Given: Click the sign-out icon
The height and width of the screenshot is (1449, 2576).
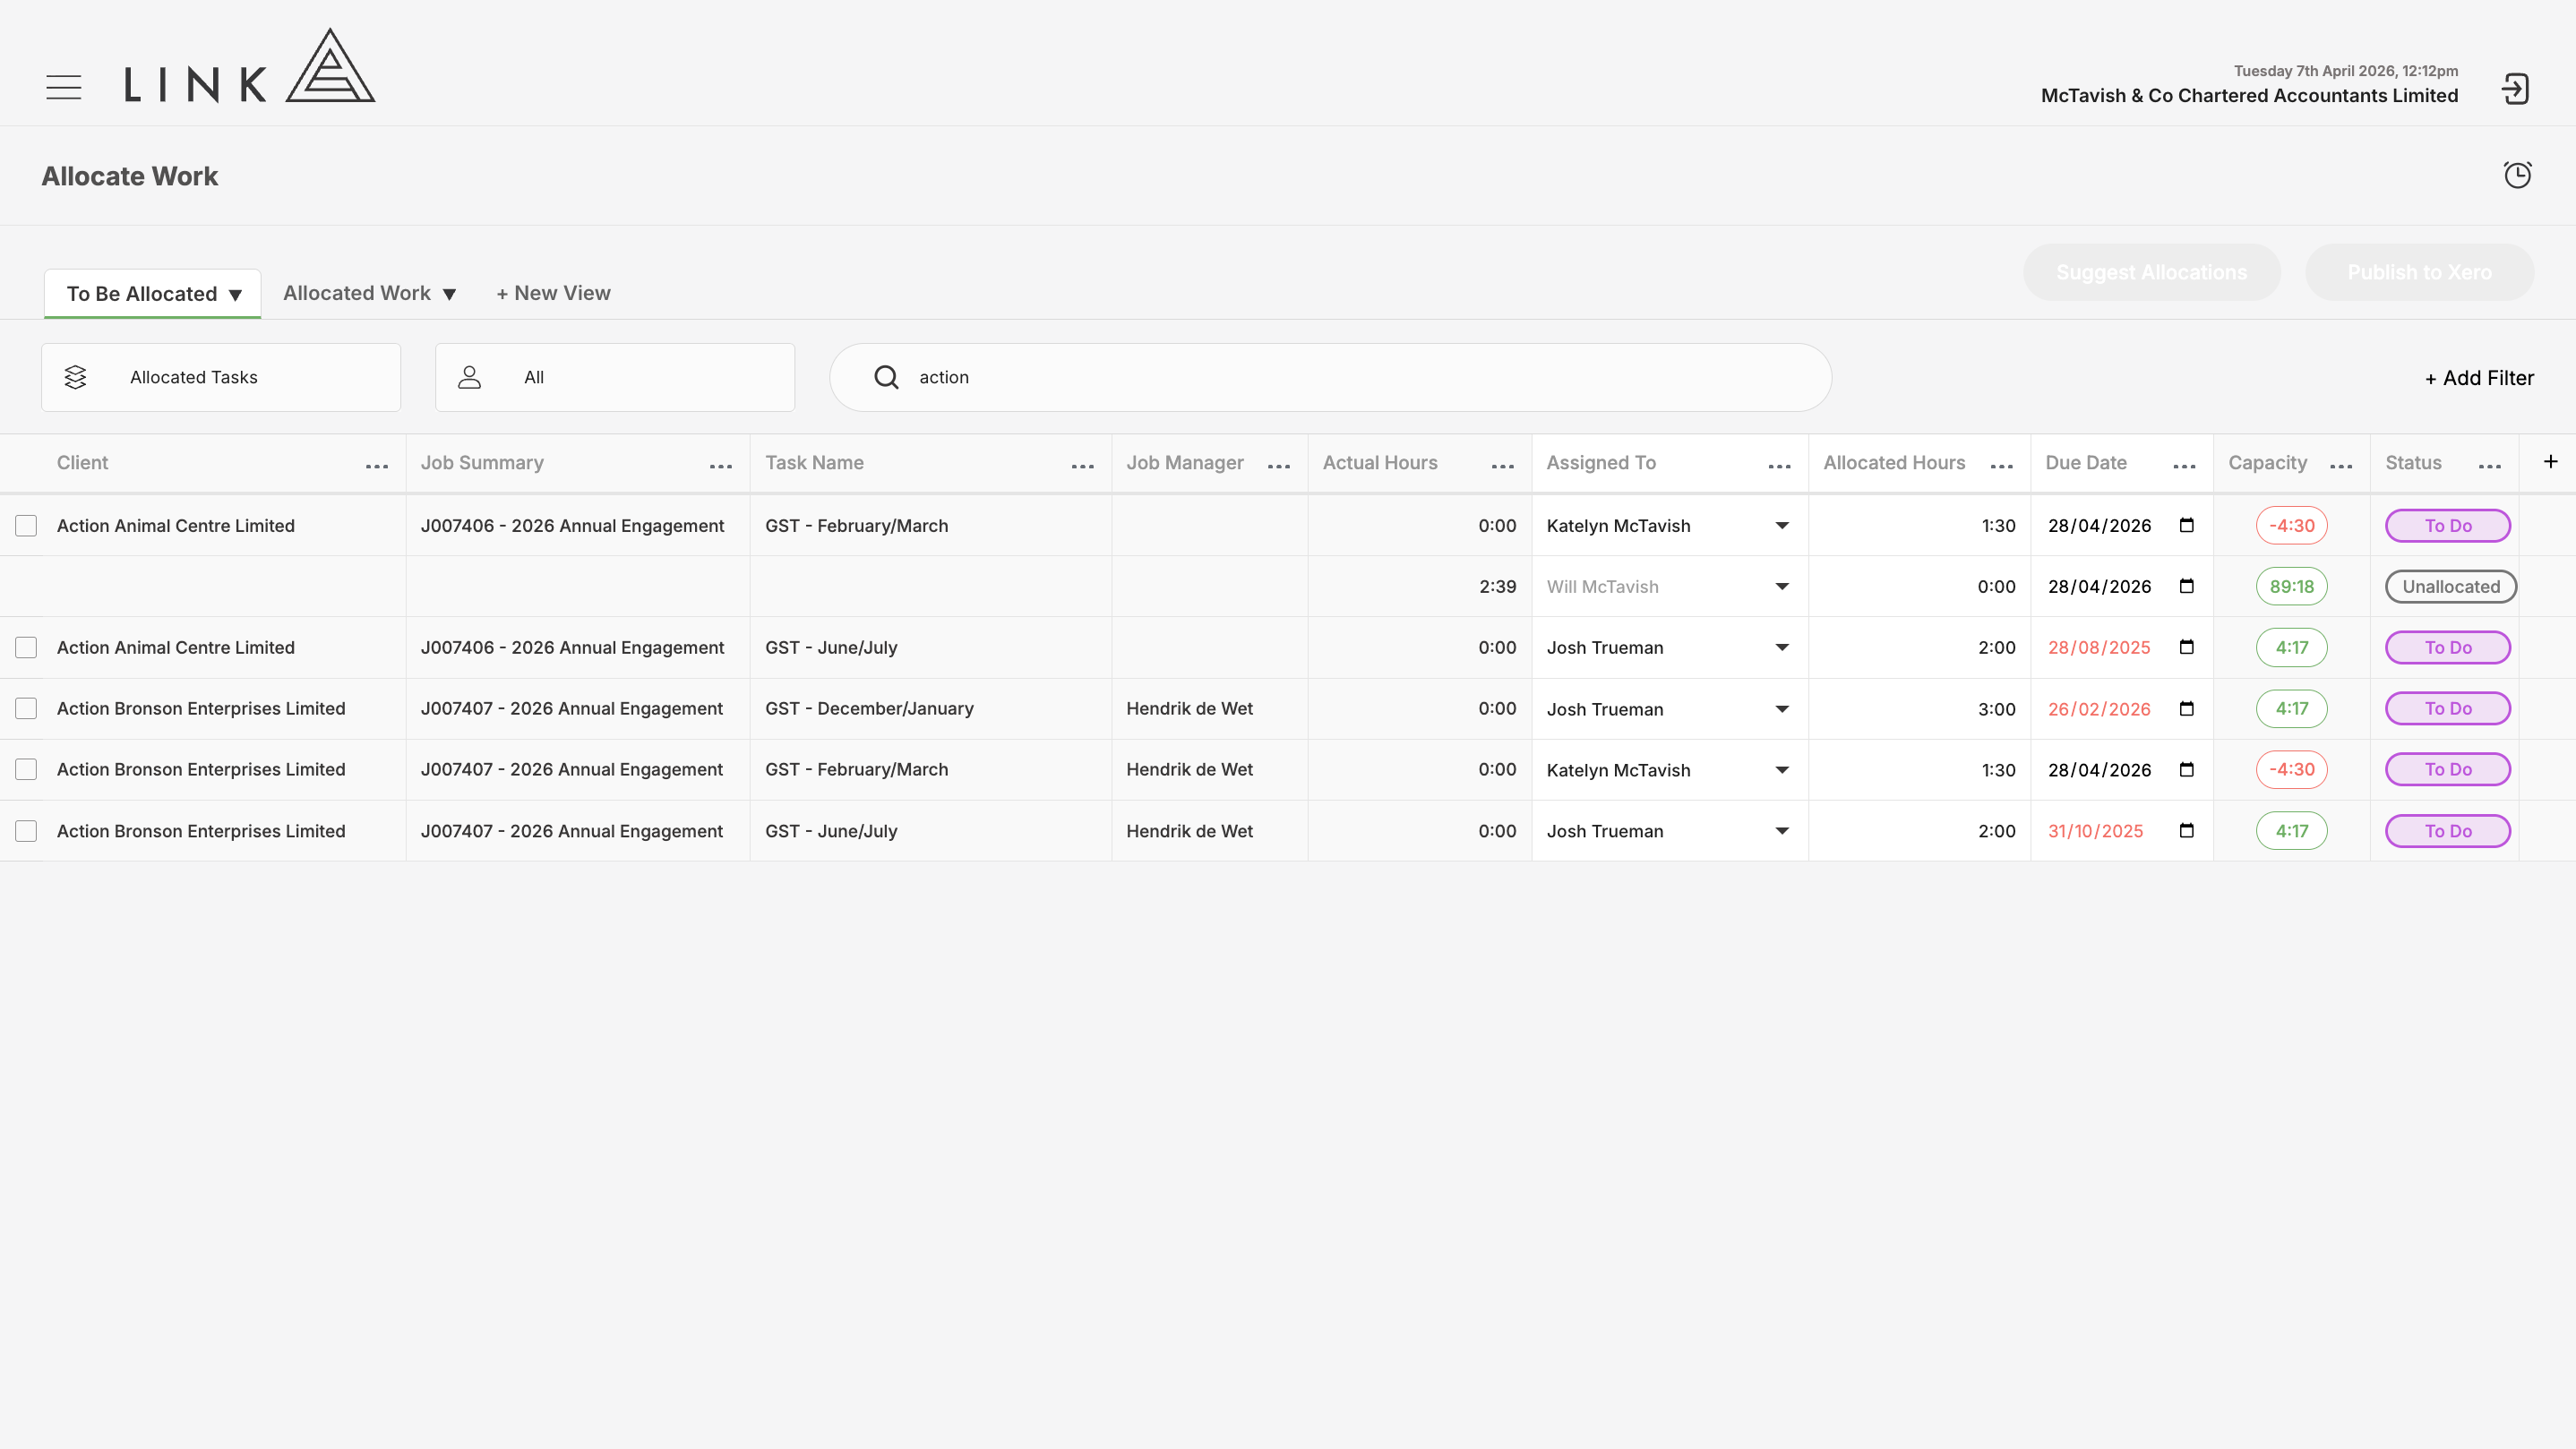Looking at the screenshot, I should tap(2515, 89).
